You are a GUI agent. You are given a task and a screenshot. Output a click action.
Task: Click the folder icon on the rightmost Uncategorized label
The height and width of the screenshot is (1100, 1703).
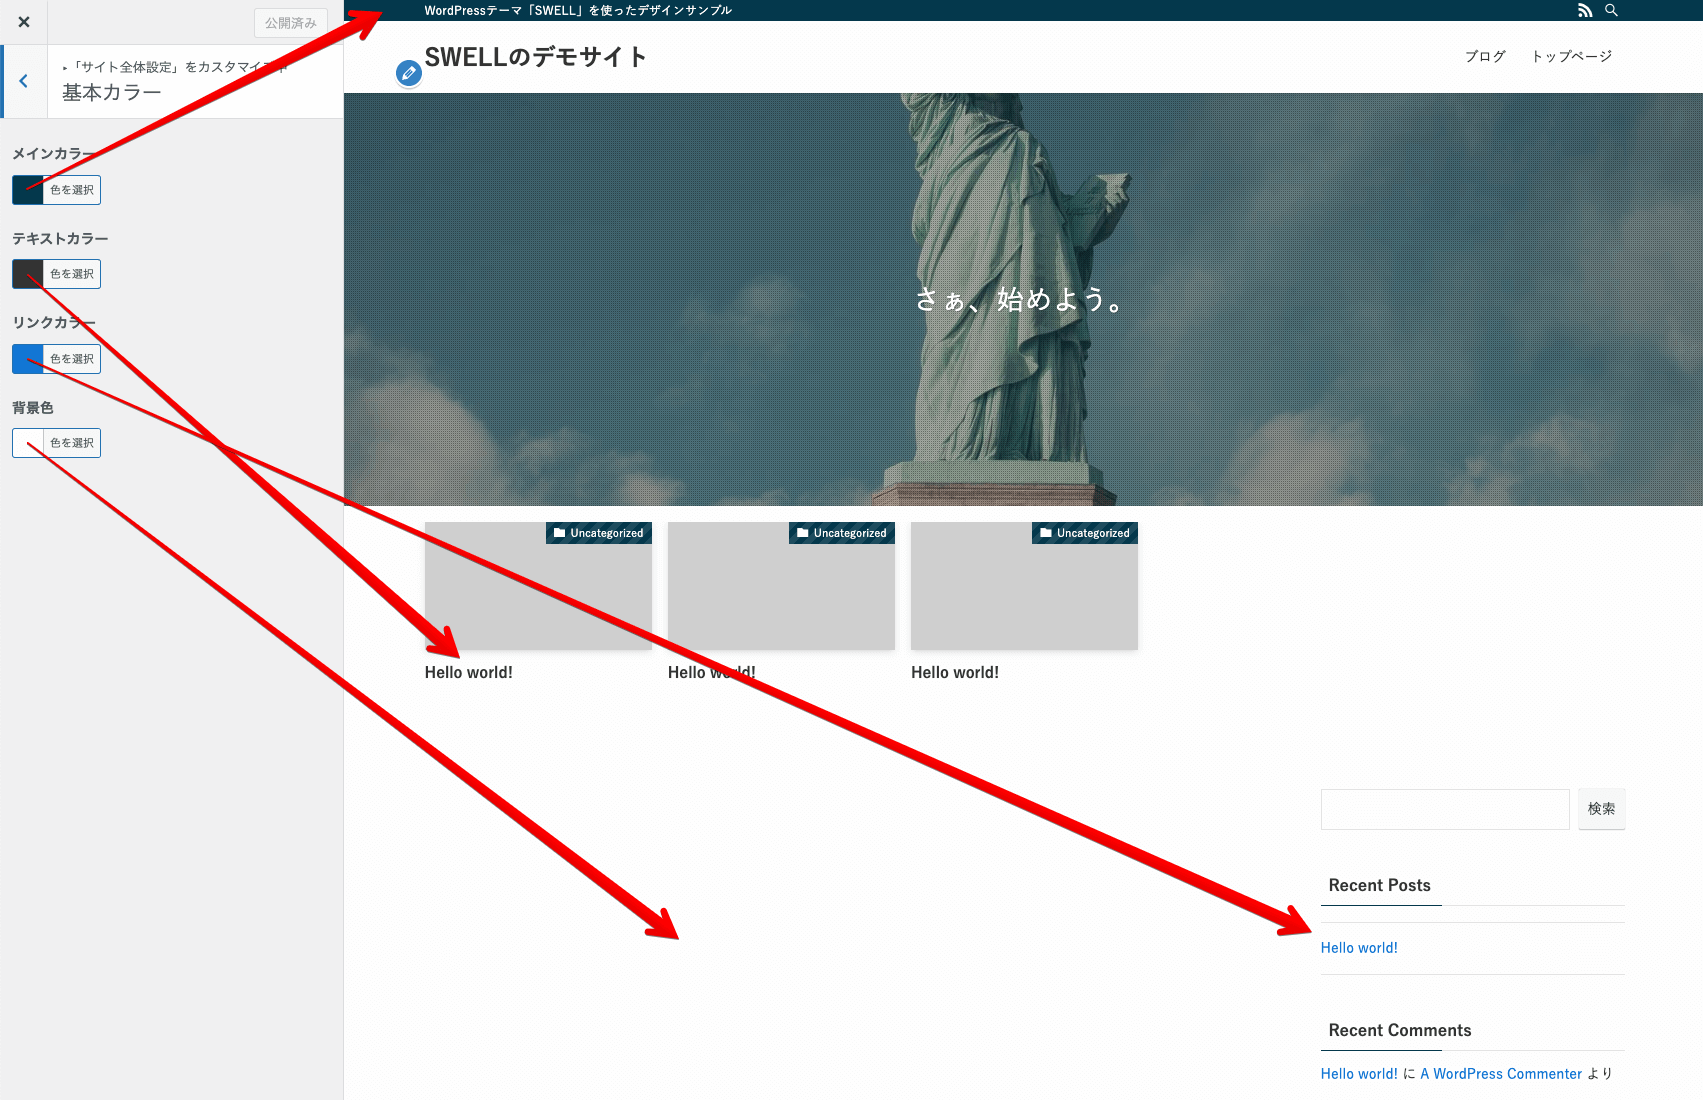tap(1045, 533)
